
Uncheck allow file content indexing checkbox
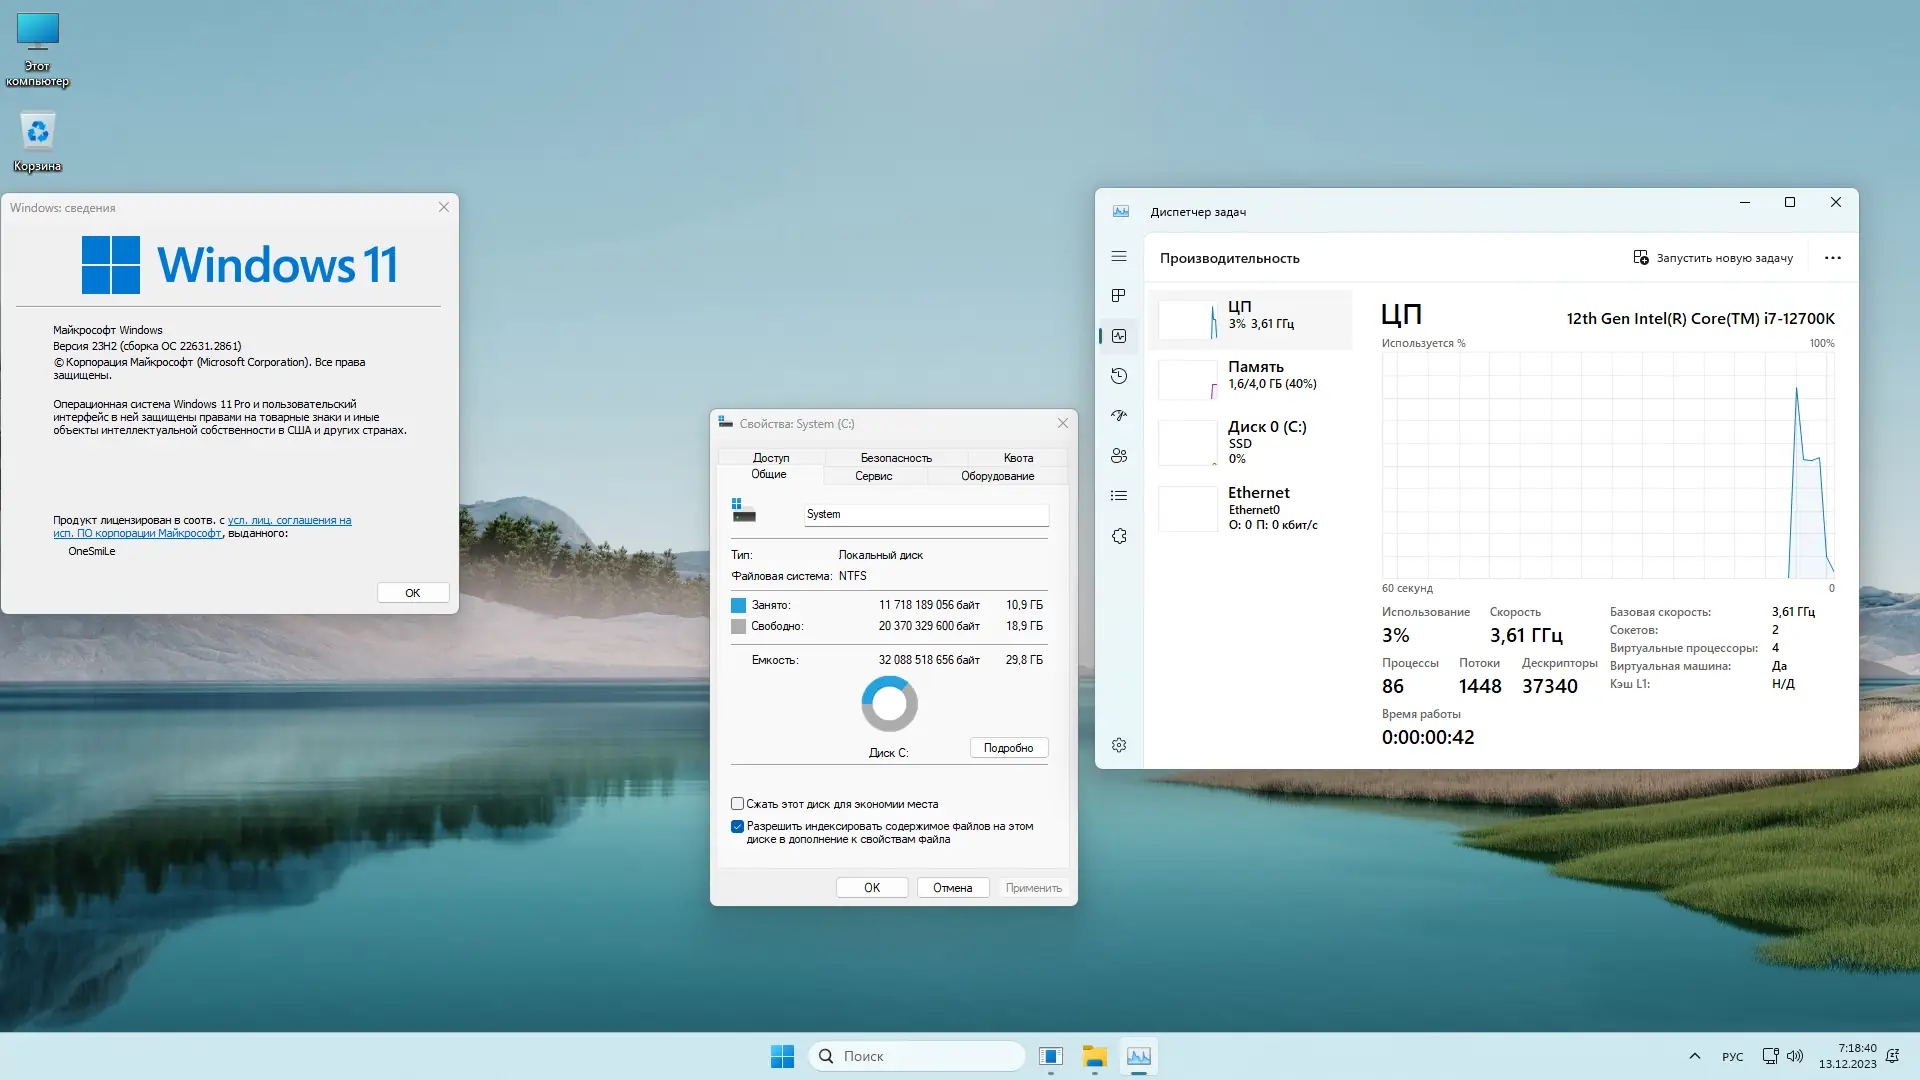(x=738, y=827)
